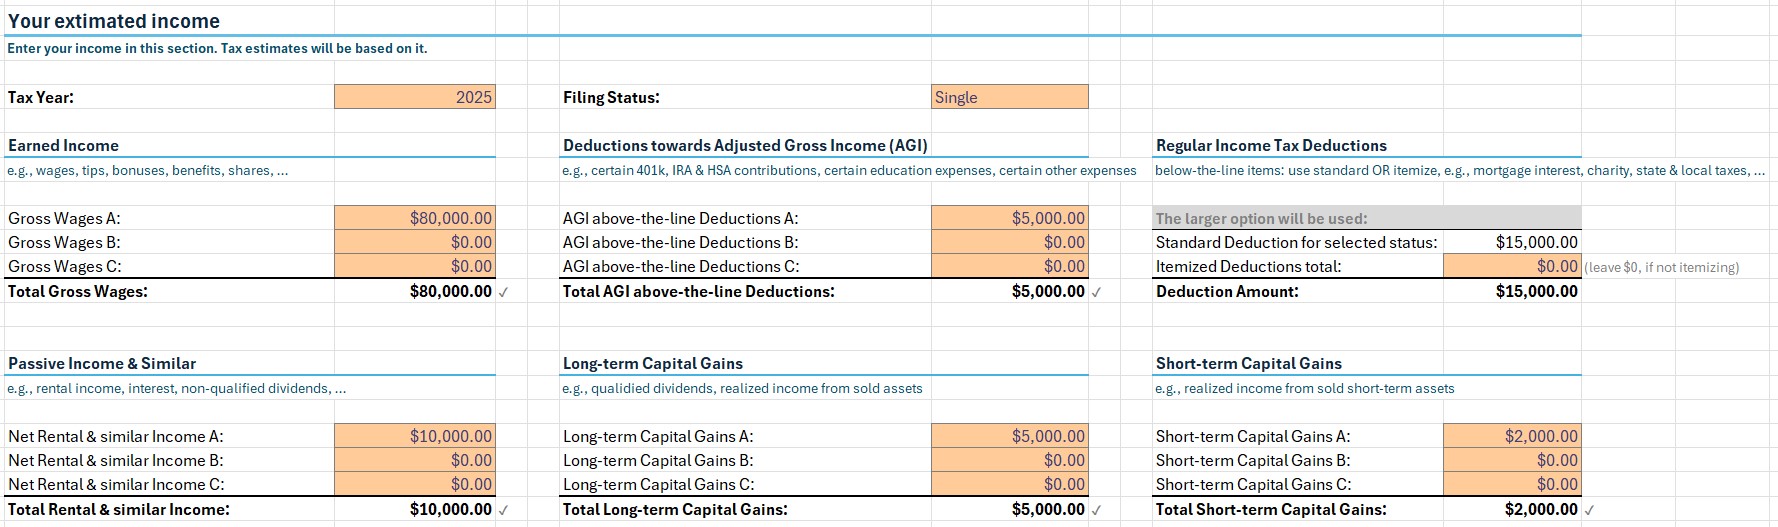This screenshot has width=1778, height=527.
Task: Select the Deduction Amount total cell
Action: point(1511,291)
